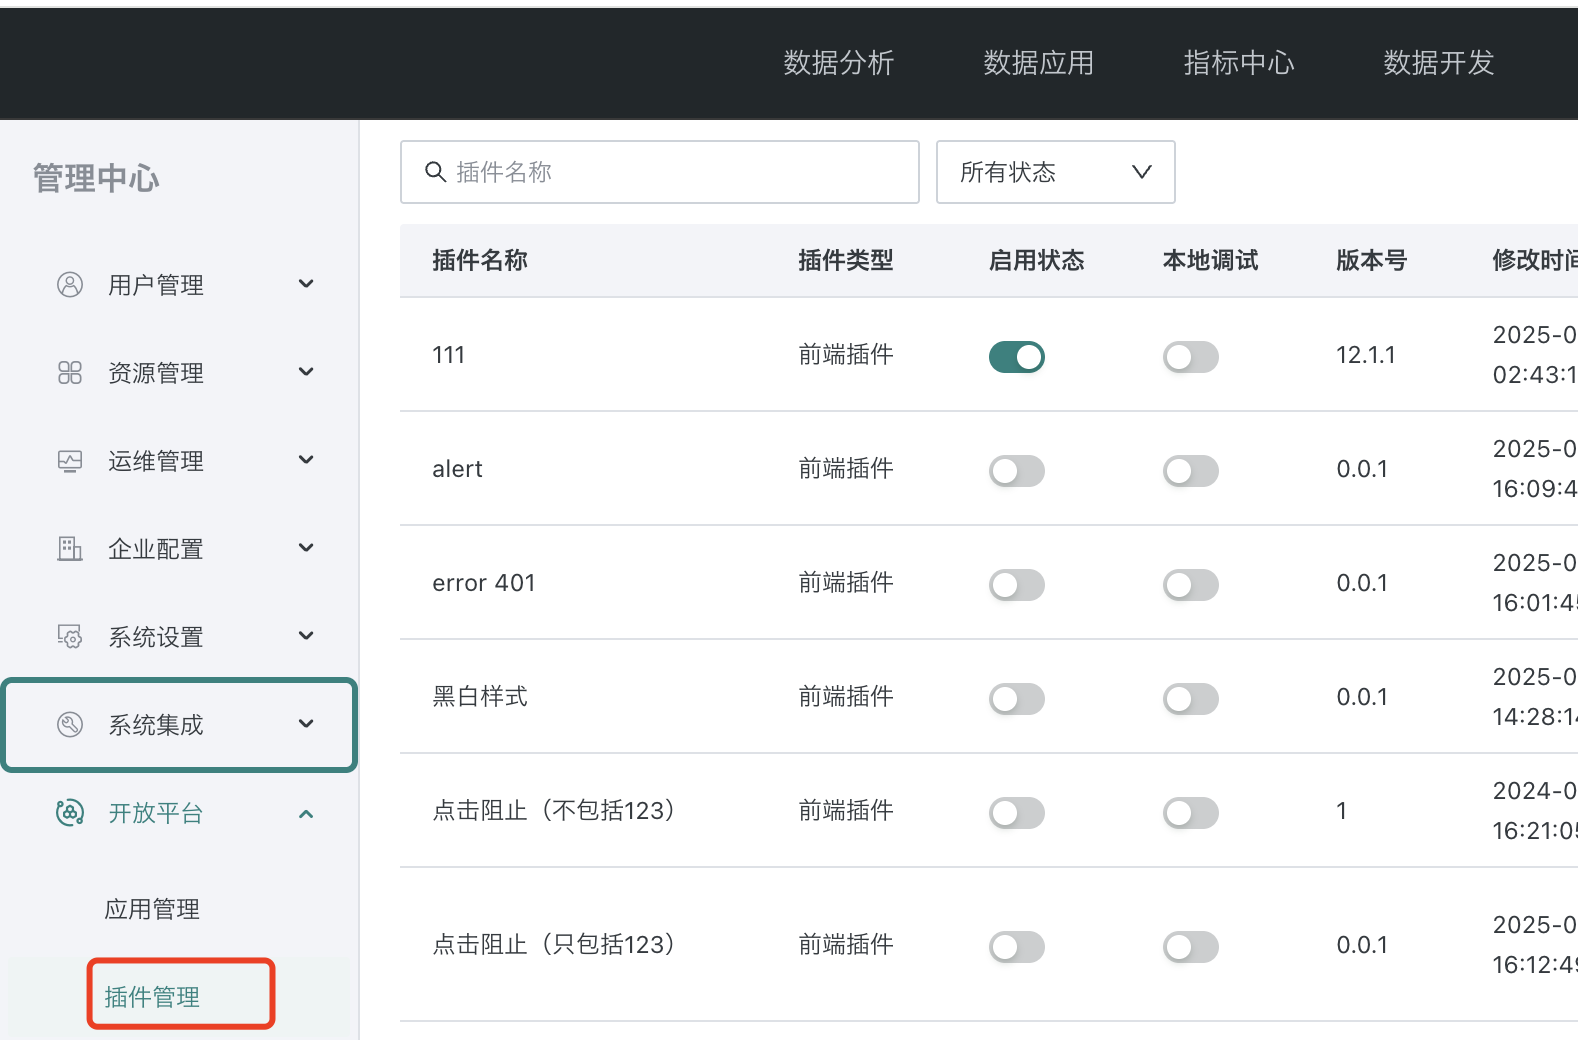
Task: Click the search magnifier icon
Action: tap(435, 172)
